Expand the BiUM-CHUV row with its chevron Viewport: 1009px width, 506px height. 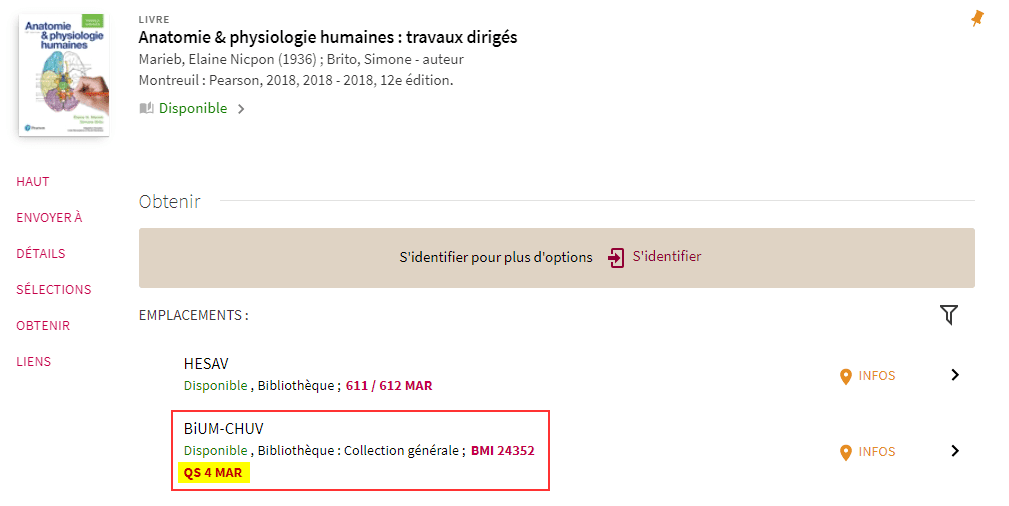pyautogui.click(x=955, y=451)
